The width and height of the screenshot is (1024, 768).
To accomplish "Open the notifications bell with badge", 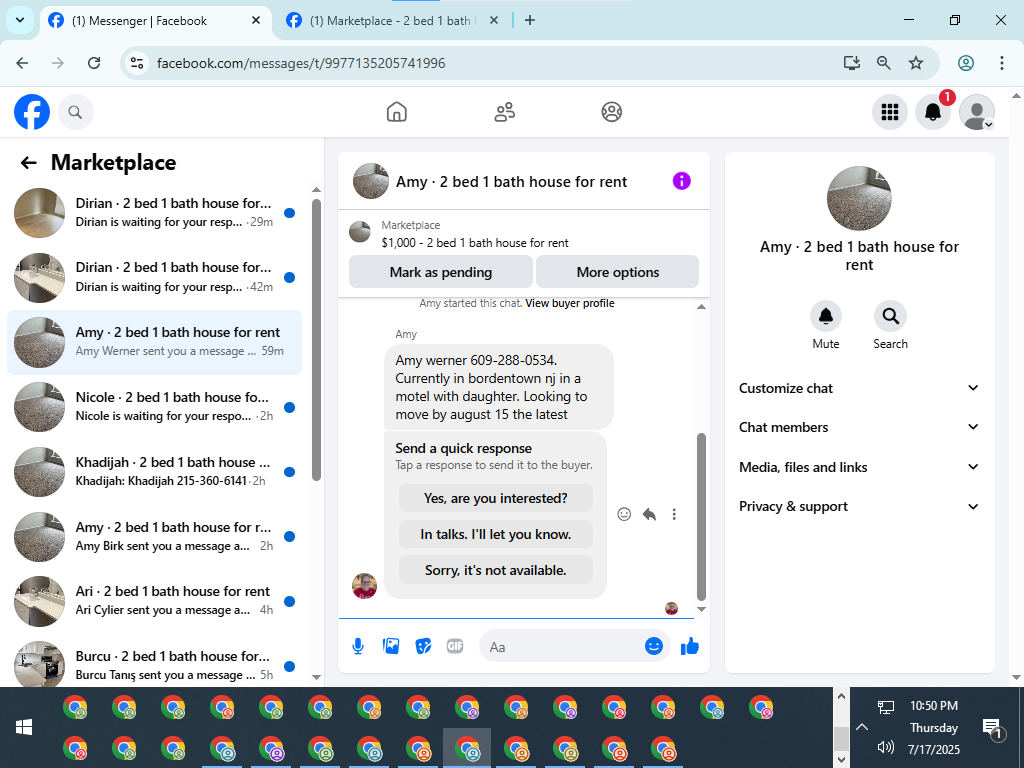I will (x=933, y=112).
